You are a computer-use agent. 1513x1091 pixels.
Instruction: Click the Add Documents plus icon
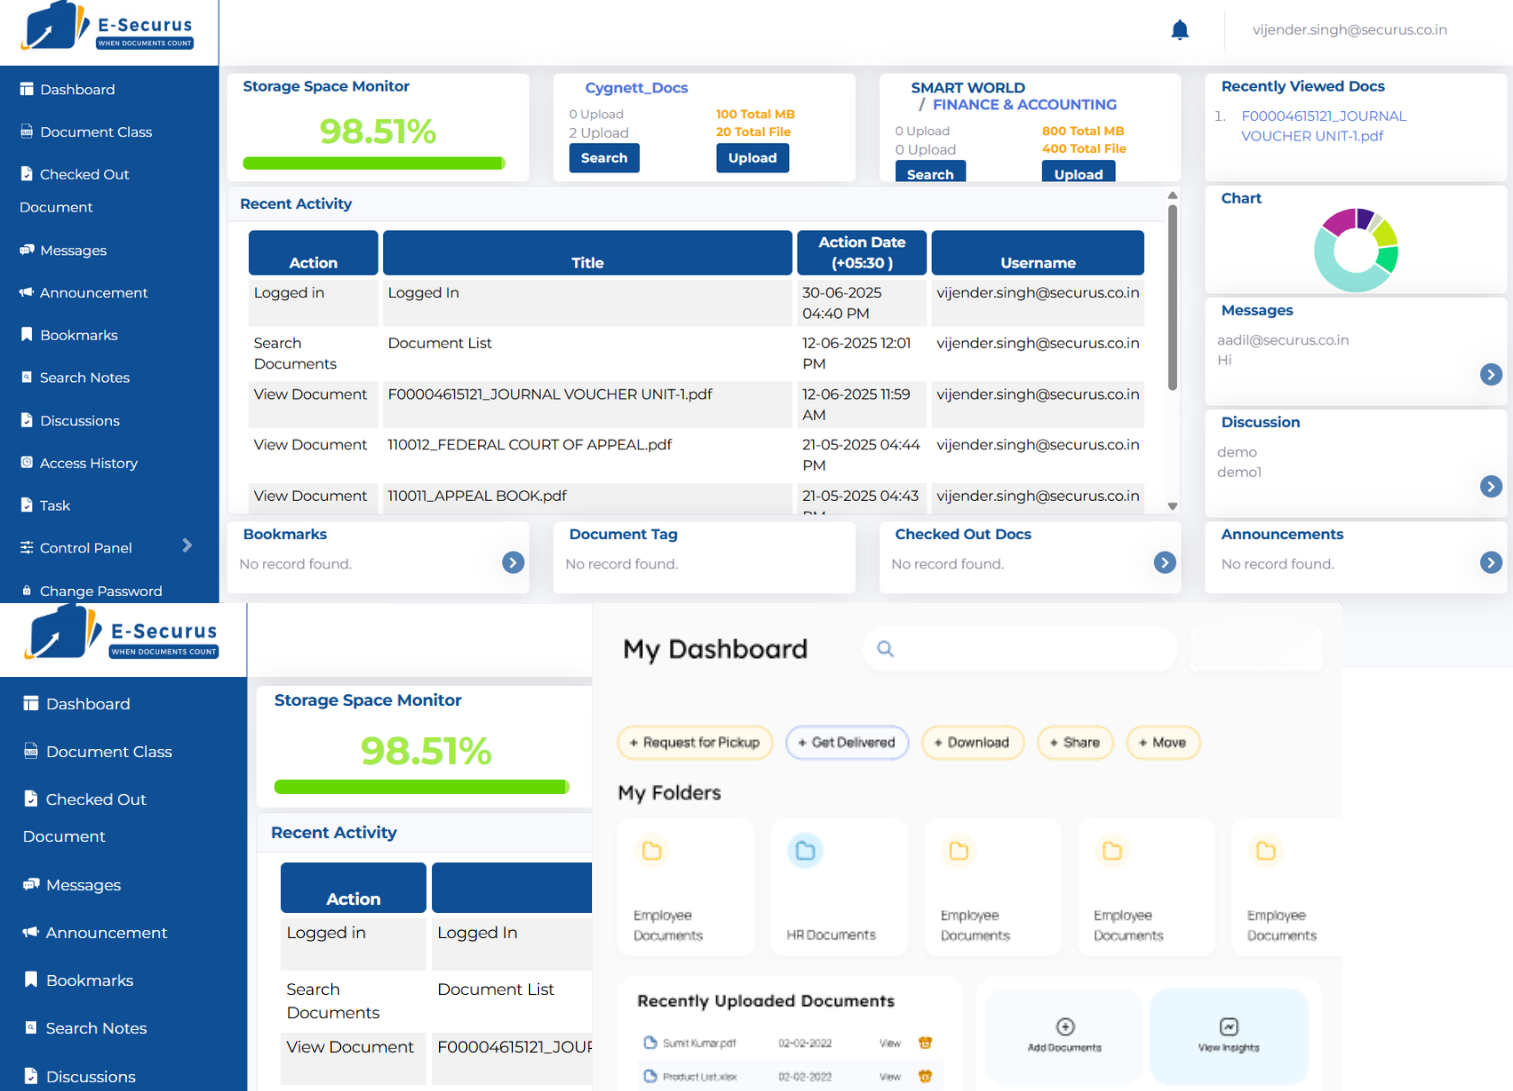coord(1065,1027)
